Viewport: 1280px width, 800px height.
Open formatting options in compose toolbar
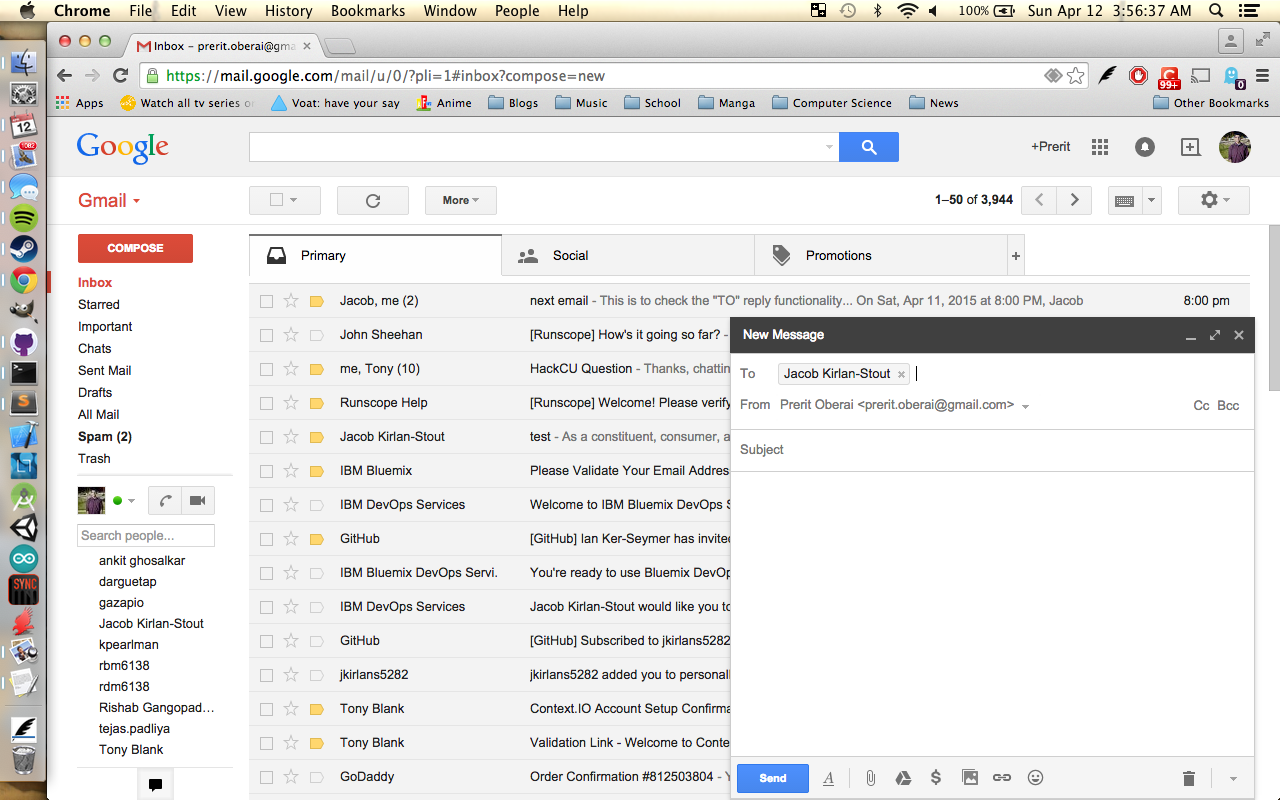828,778
